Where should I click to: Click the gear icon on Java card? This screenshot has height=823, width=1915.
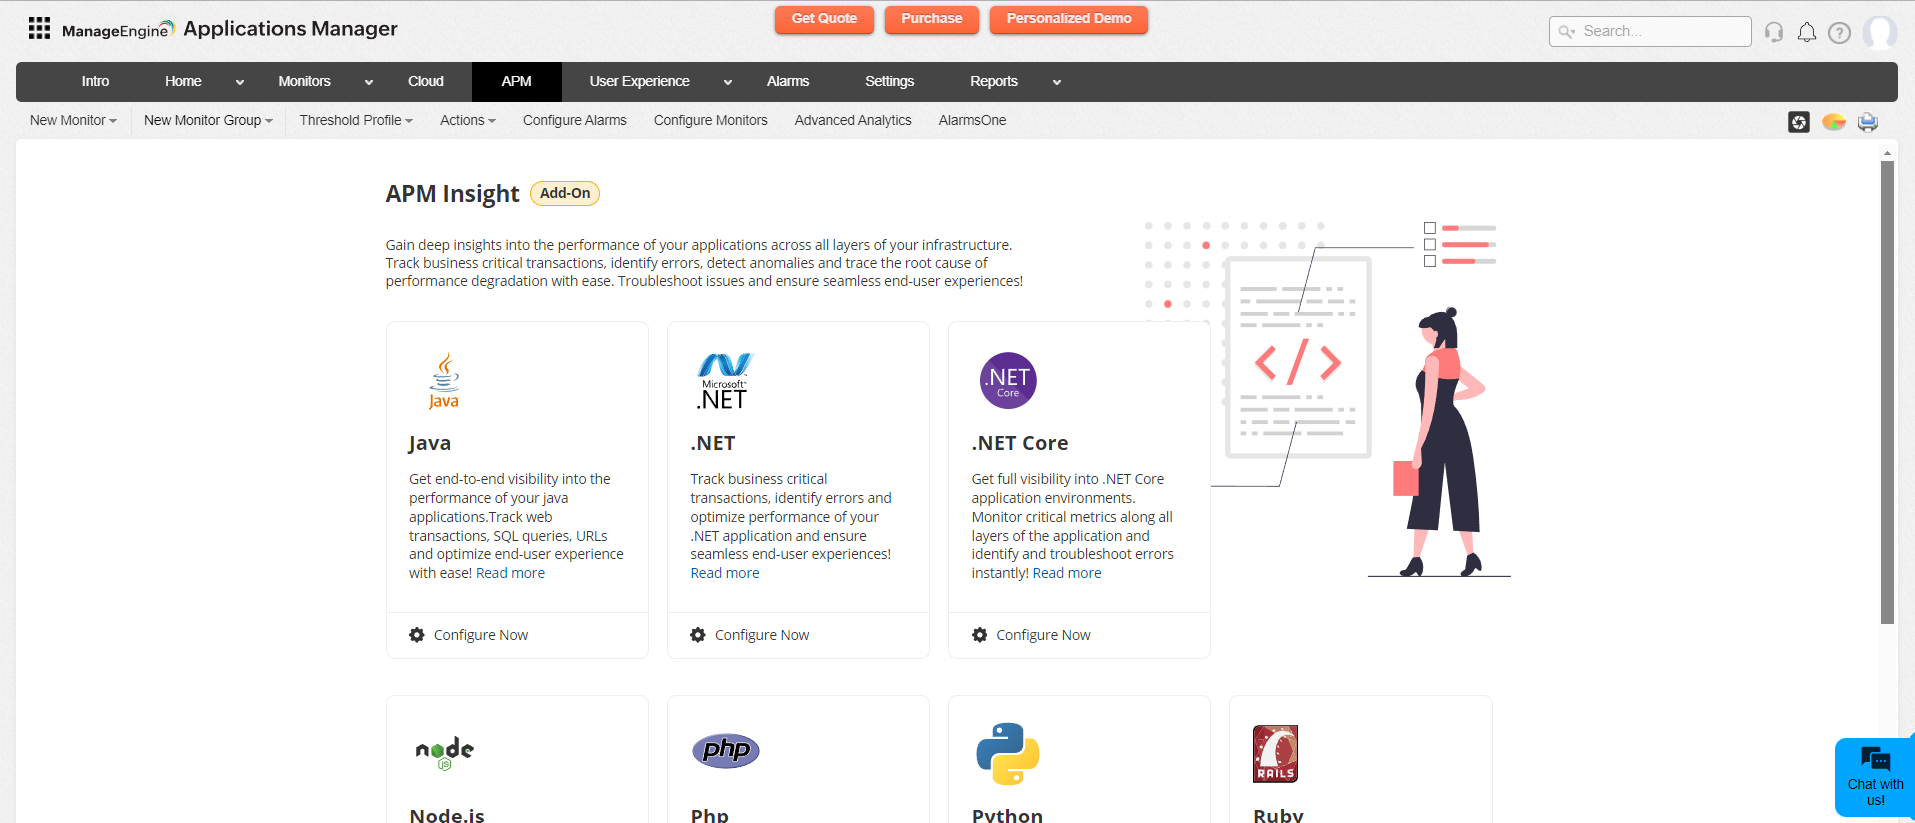point(417,635)
